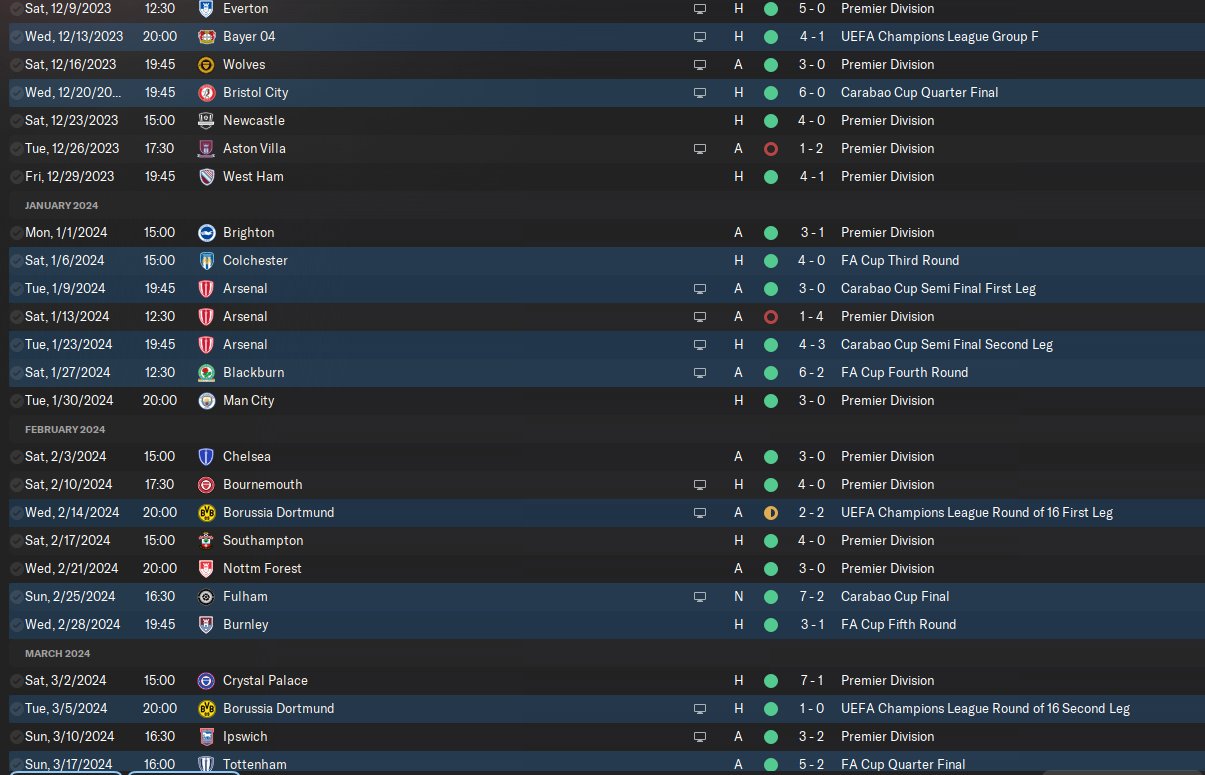This screenshot has height=775, width=1205.
Task: Click red loss indicator on Arsenal 1 - 4 row
Action: tap(770, 316)
